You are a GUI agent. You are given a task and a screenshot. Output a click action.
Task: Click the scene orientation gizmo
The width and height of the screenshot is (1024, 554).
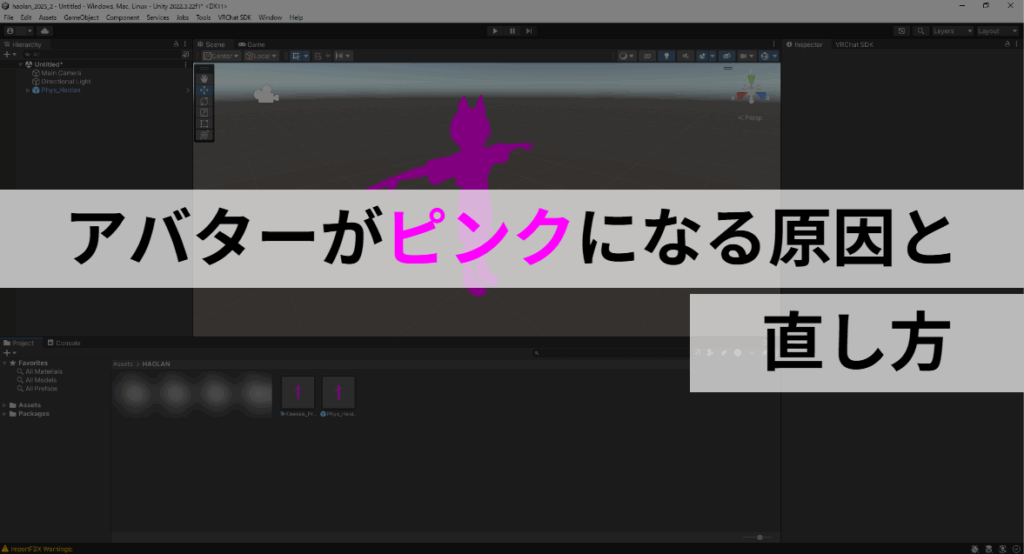[751, 90]
